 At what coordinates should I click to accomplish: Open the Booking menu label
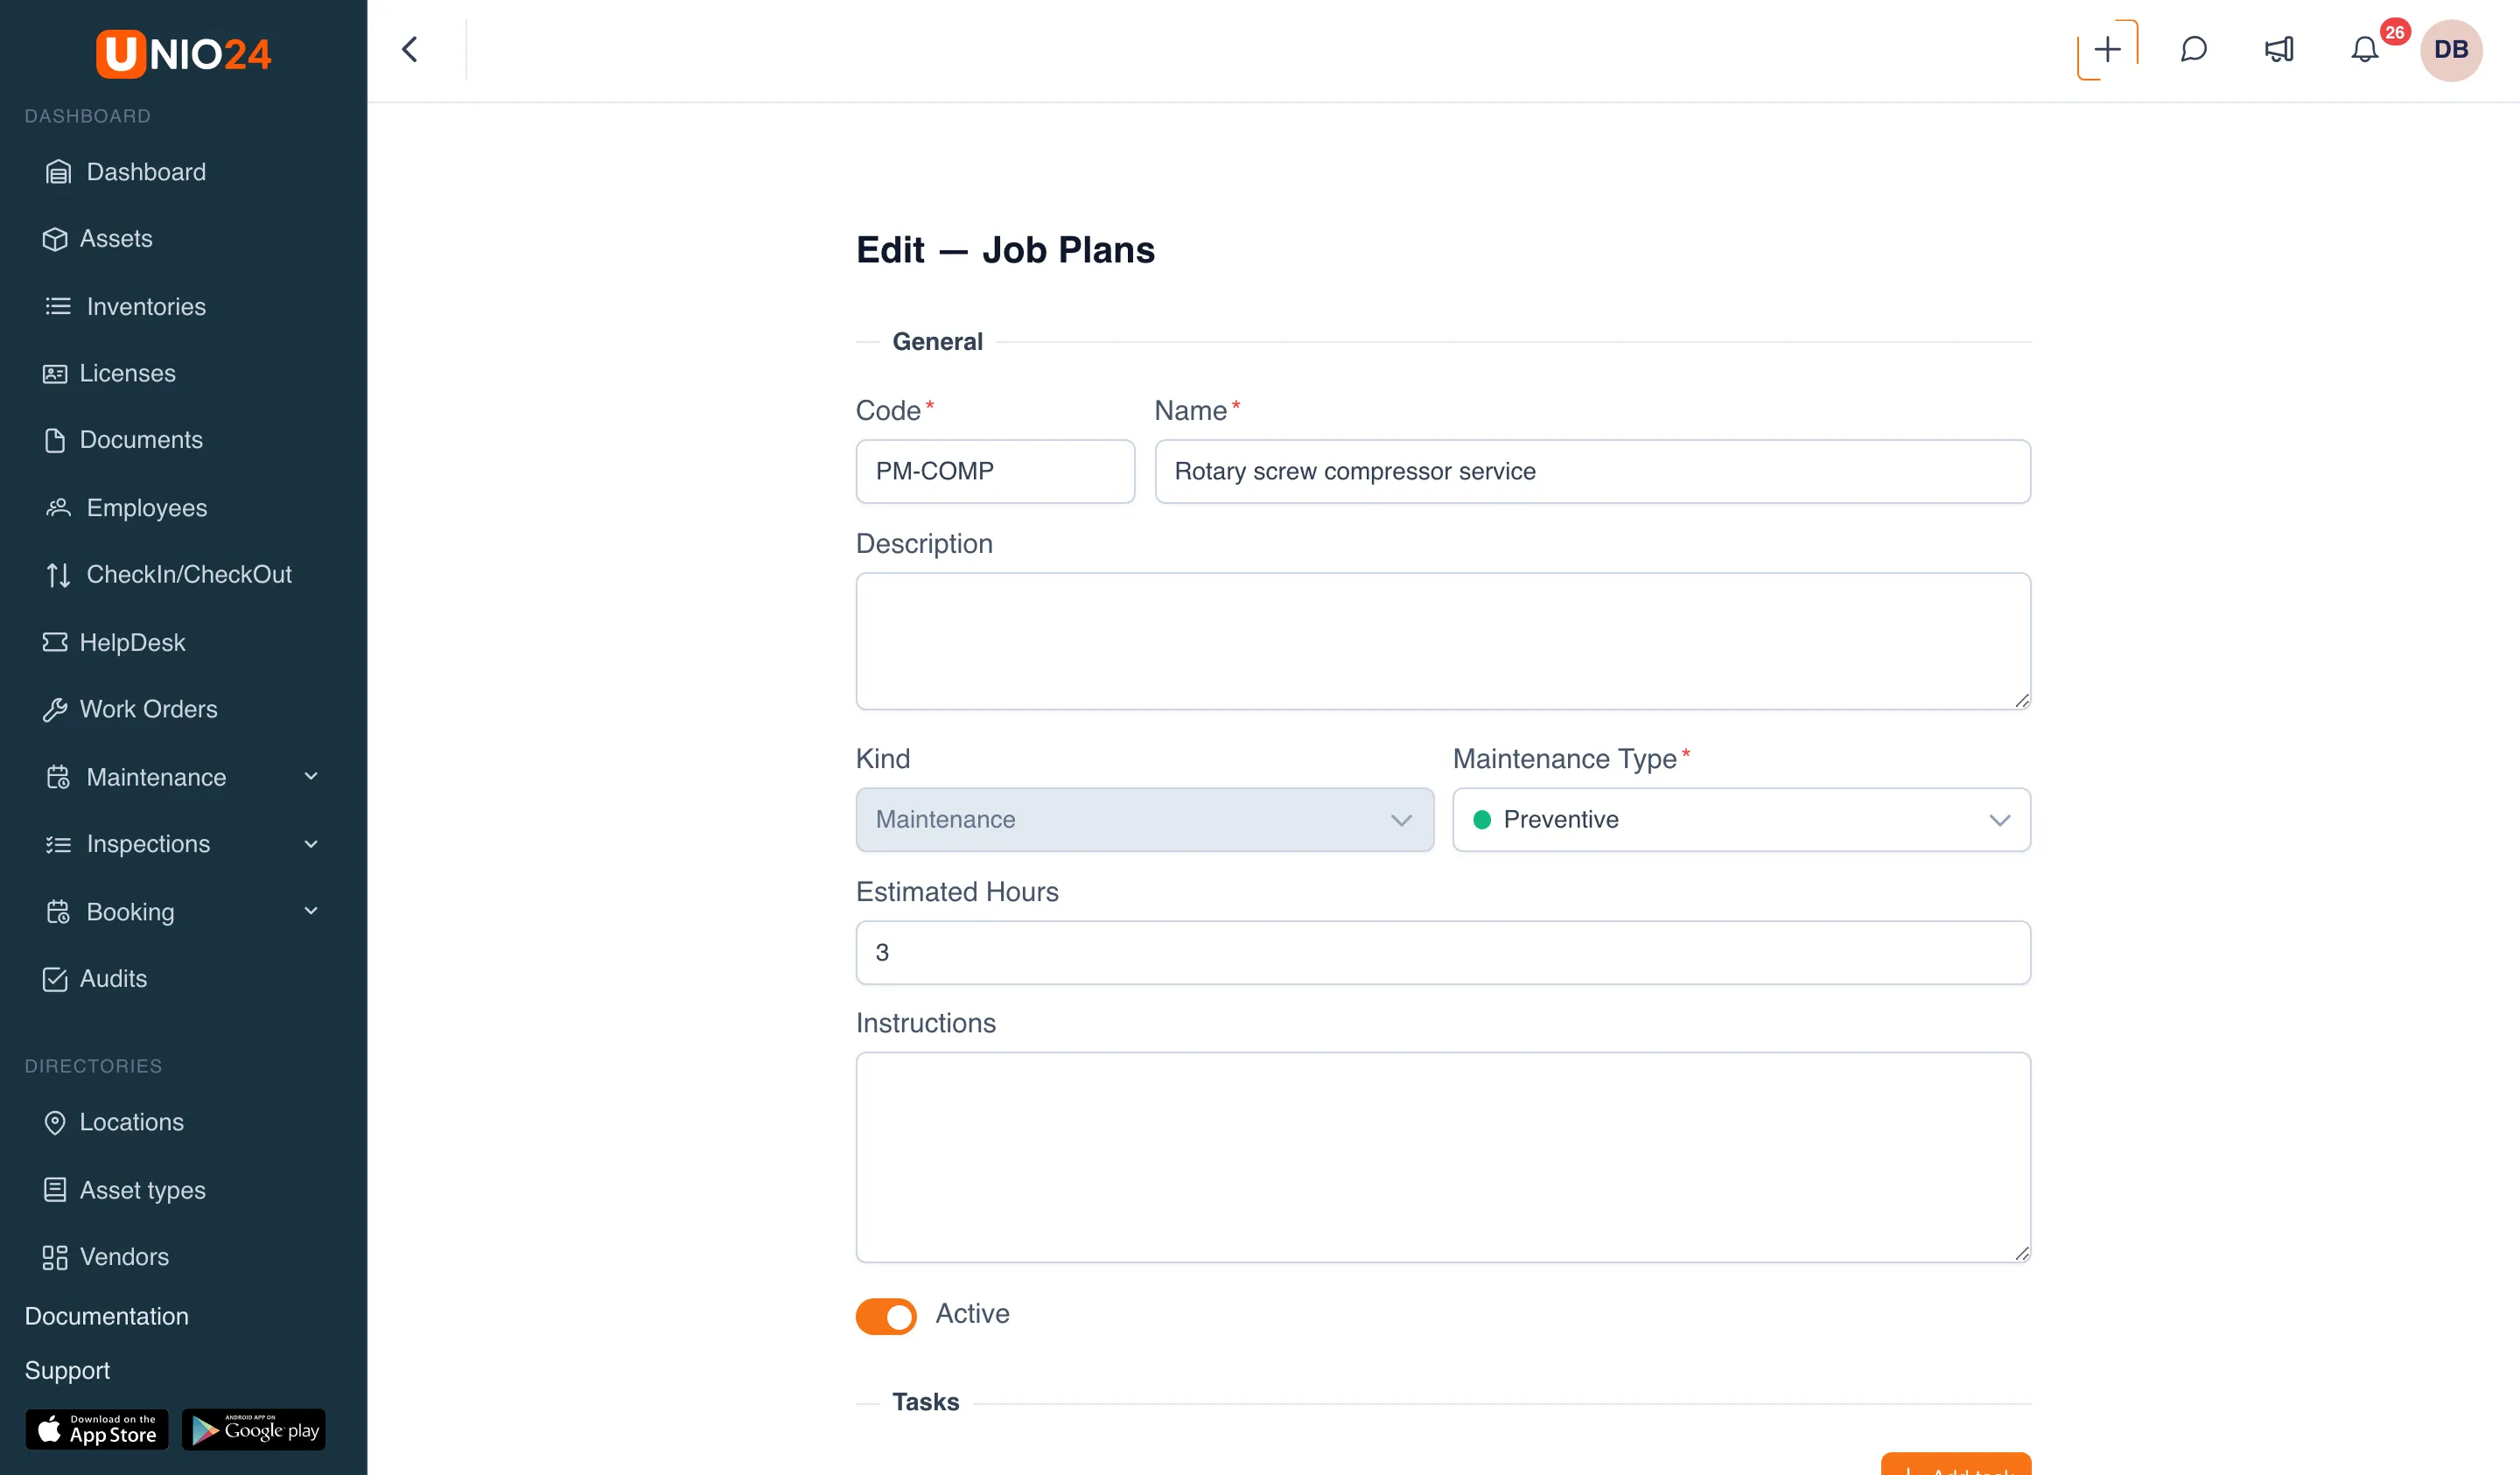click(130, 911)
